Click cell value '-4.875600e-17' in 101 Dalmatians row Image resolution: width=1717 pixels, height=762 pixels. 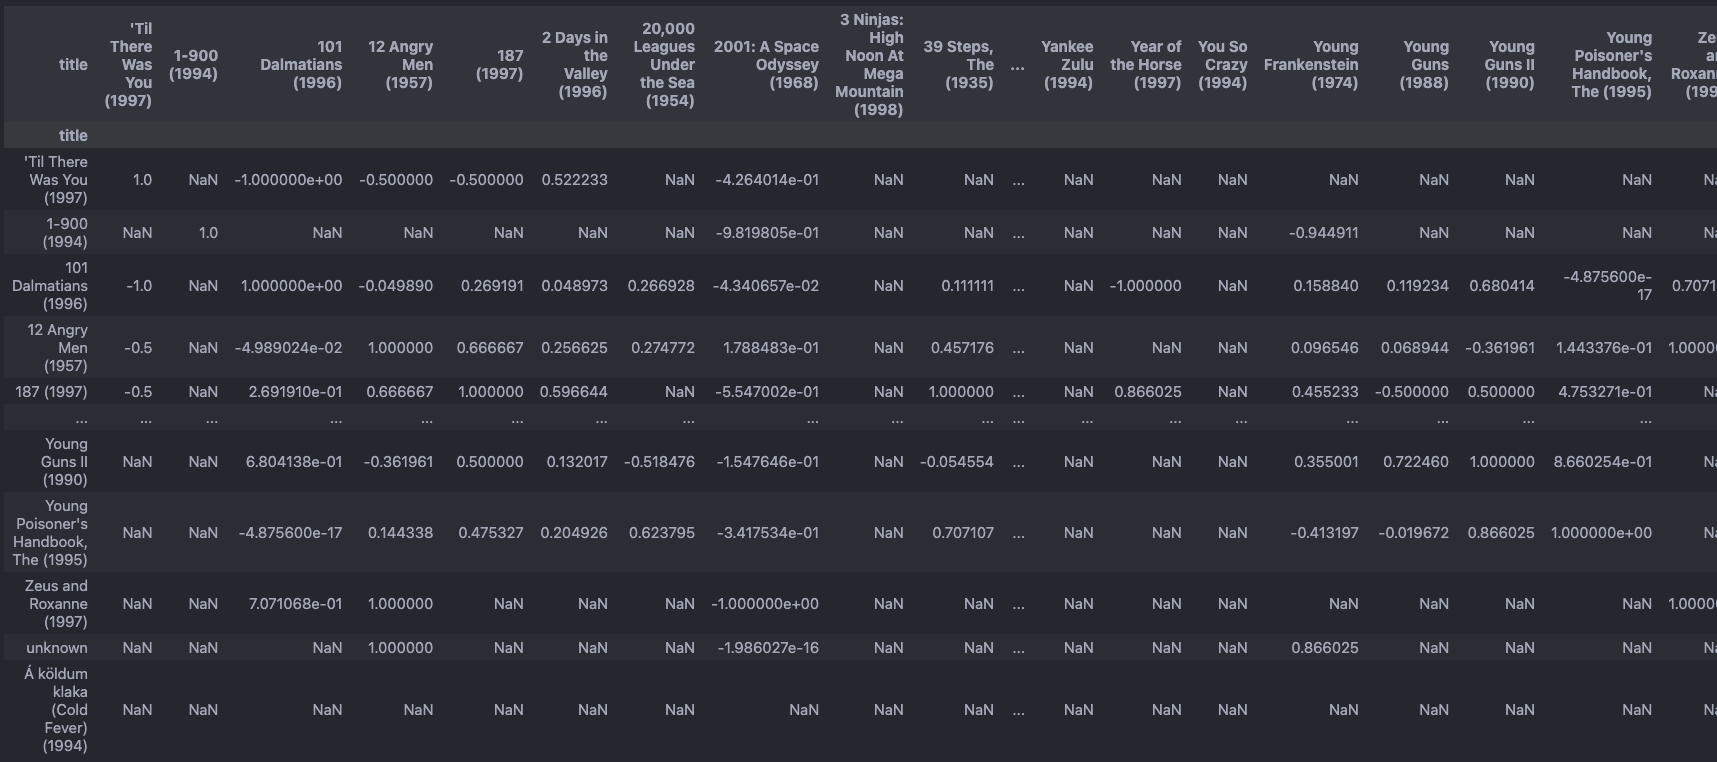click(x=1607, y=286)
